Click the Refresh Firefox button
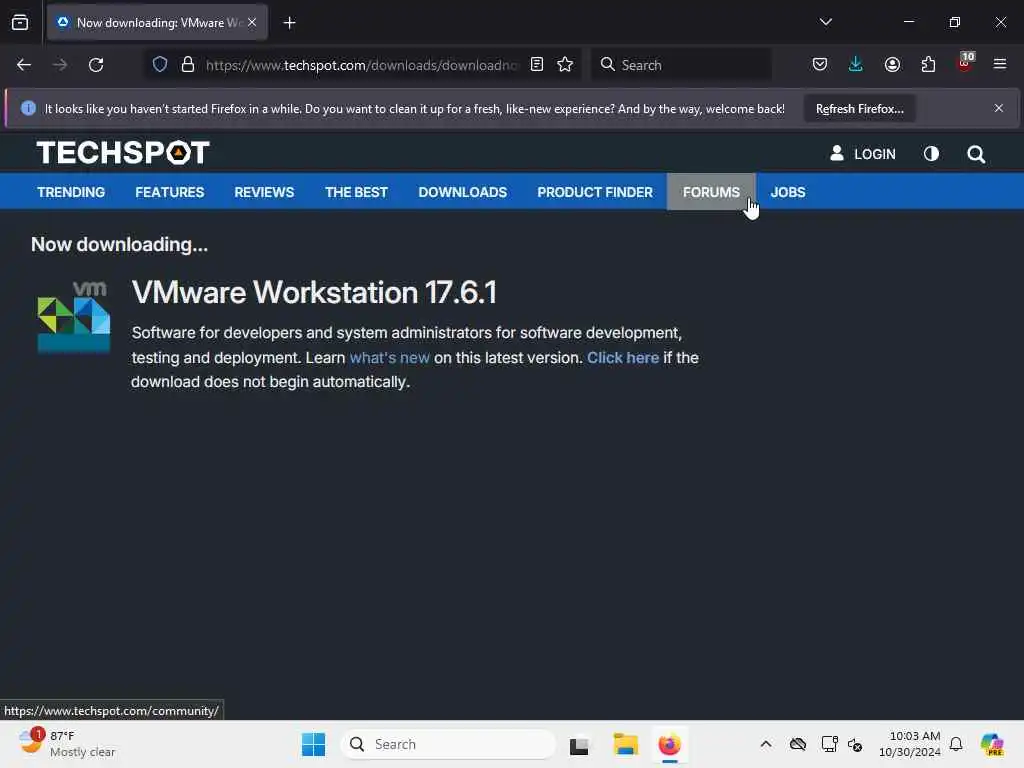Viewport: 1024px width, 768px height. [859, 108]
